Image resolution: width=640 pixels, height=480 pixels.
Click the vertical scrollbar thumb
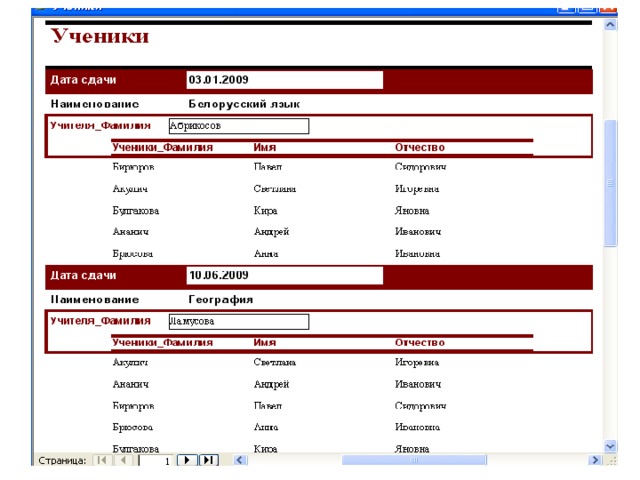[x=610, y=183]
